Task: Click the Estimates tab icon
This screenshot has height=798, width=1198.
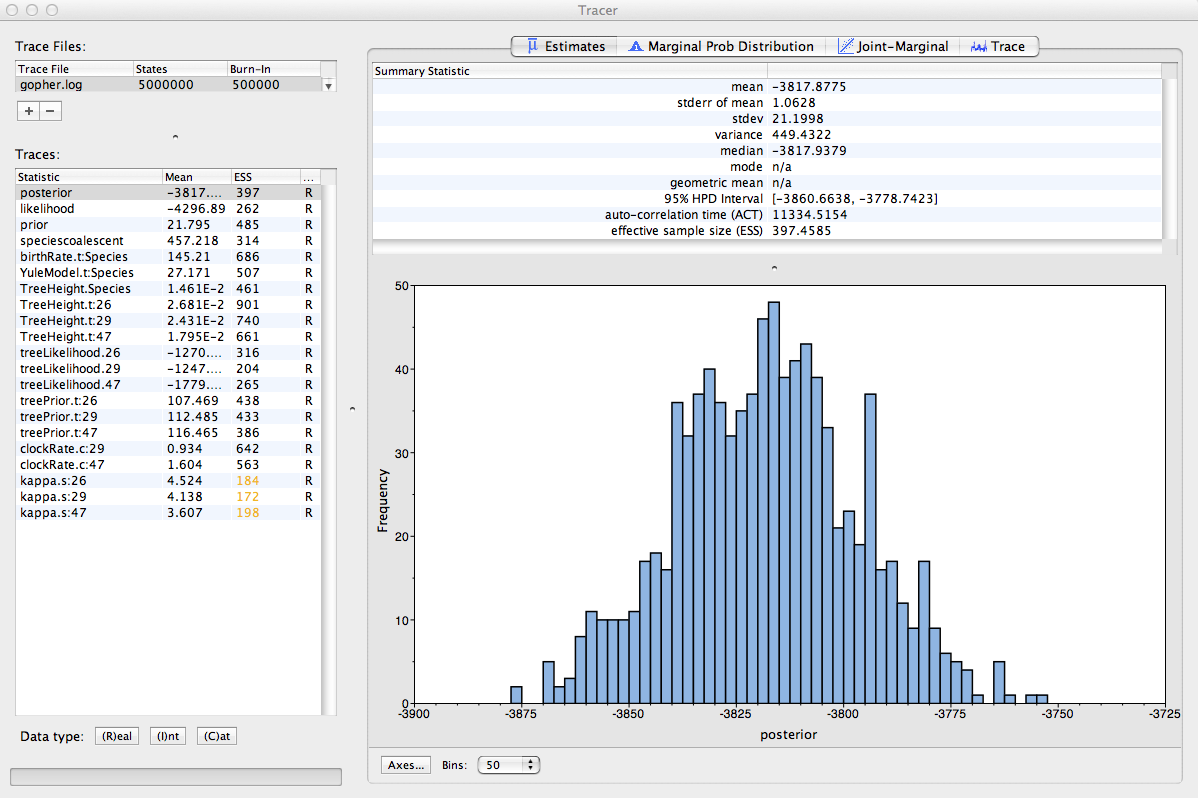Action: coord(533,46)
